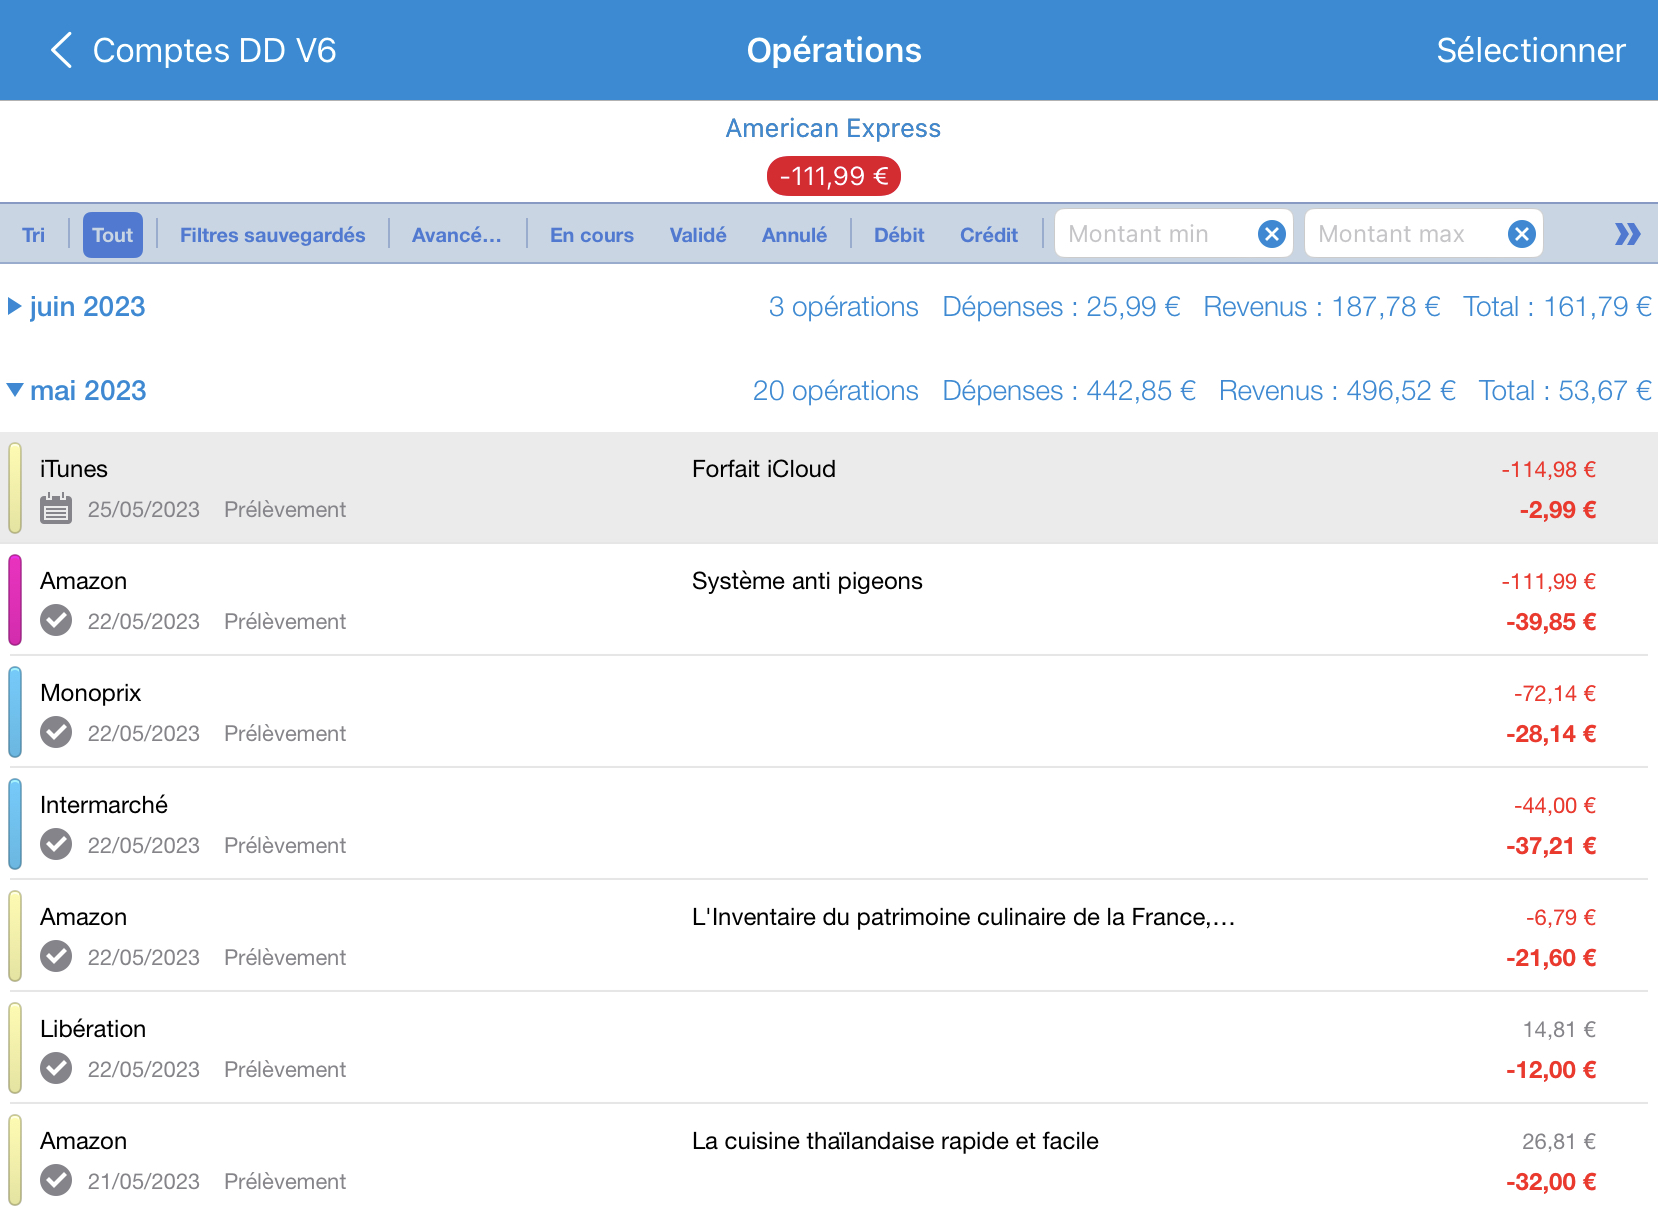Go back to Comptes DD V6
Screen dimensions: 1658x1212
(x=192, y=50)
